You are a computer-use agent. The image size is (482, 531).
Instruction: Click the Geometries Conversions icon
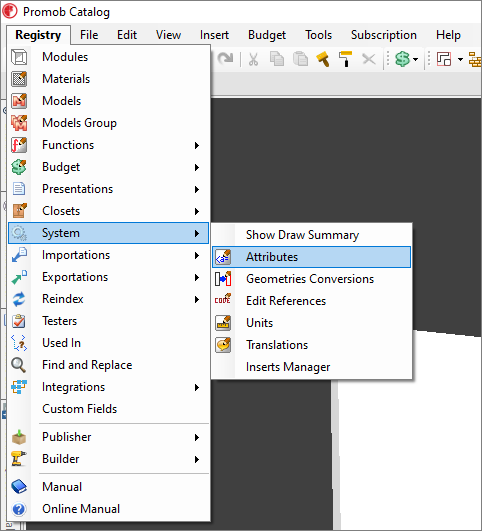point(223,279)
